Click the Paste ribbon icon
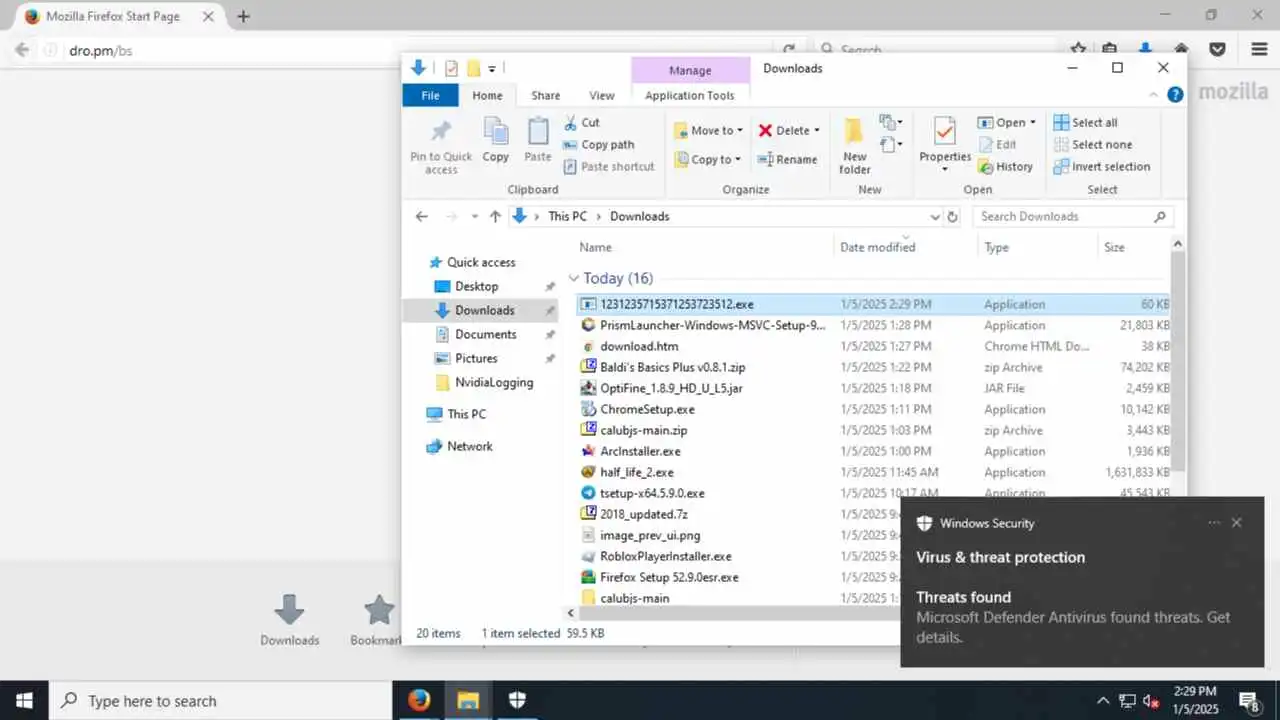Viewport: 1280px width, 720px height. click(x=538, y=132)
